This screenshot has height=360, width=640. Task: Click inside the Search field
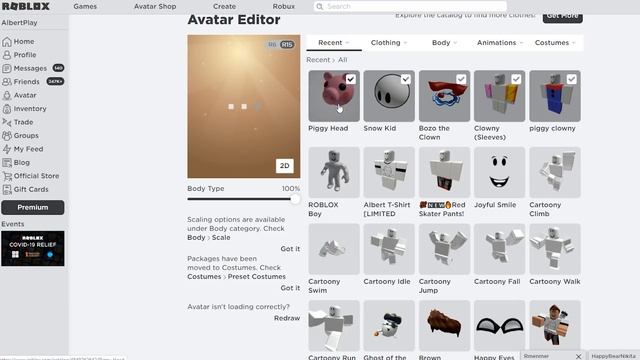(411, 7)
